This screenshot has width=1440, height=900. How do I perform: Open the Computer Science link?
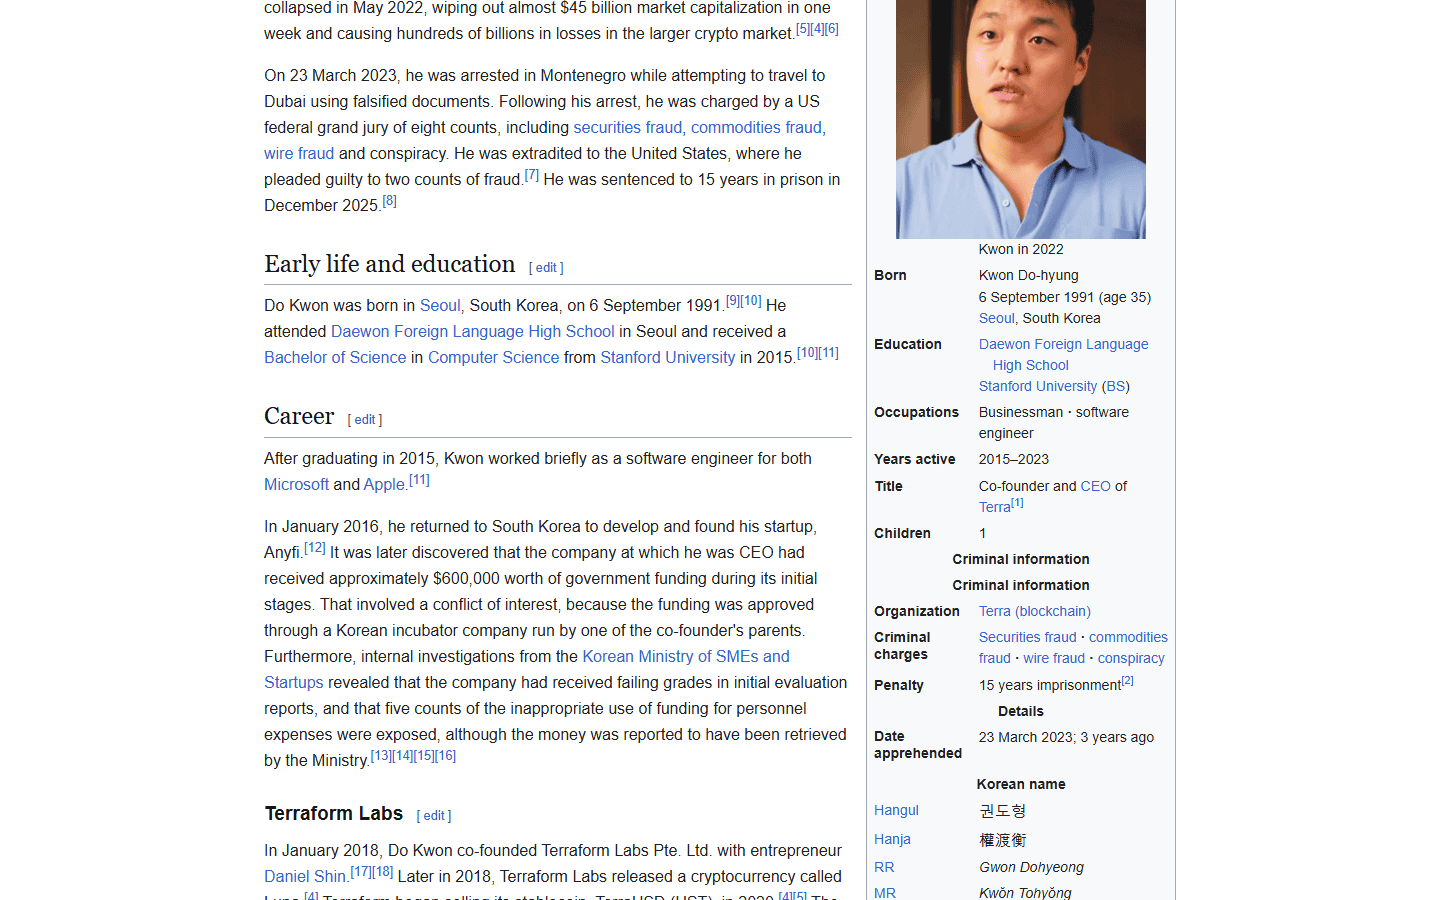[x=494, y=357]
